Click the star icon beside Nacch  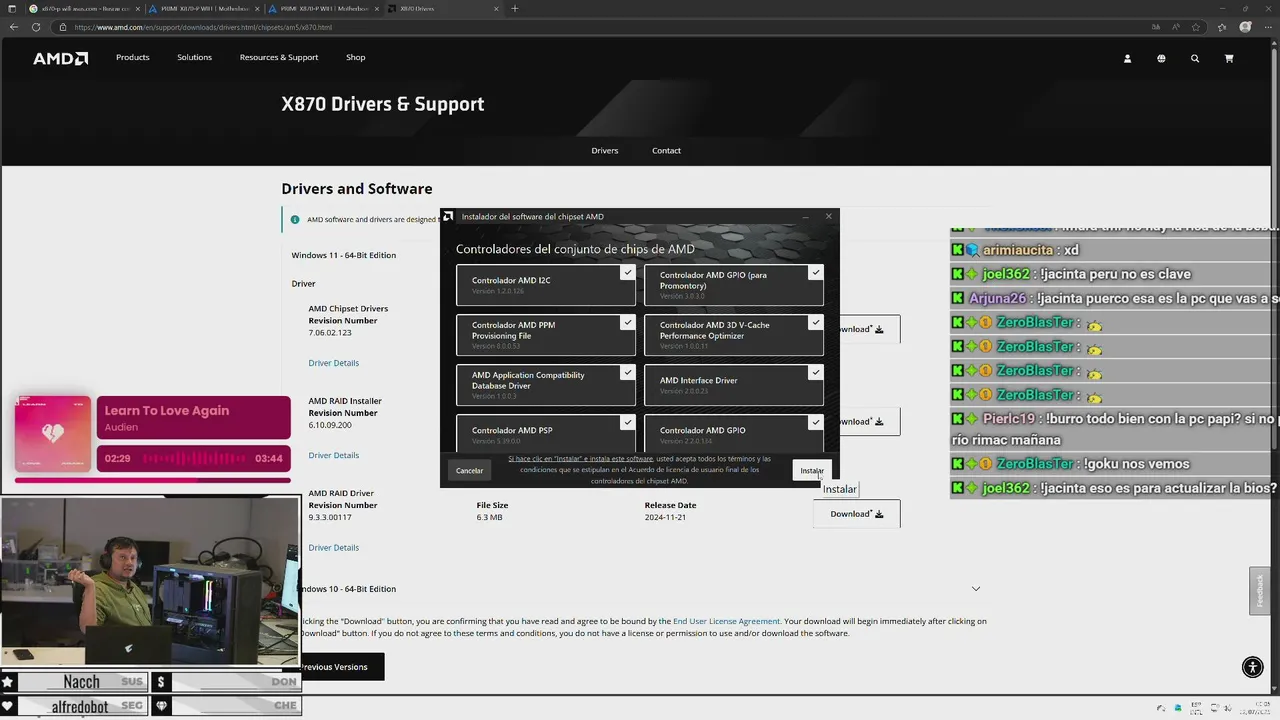pos(8,682)
